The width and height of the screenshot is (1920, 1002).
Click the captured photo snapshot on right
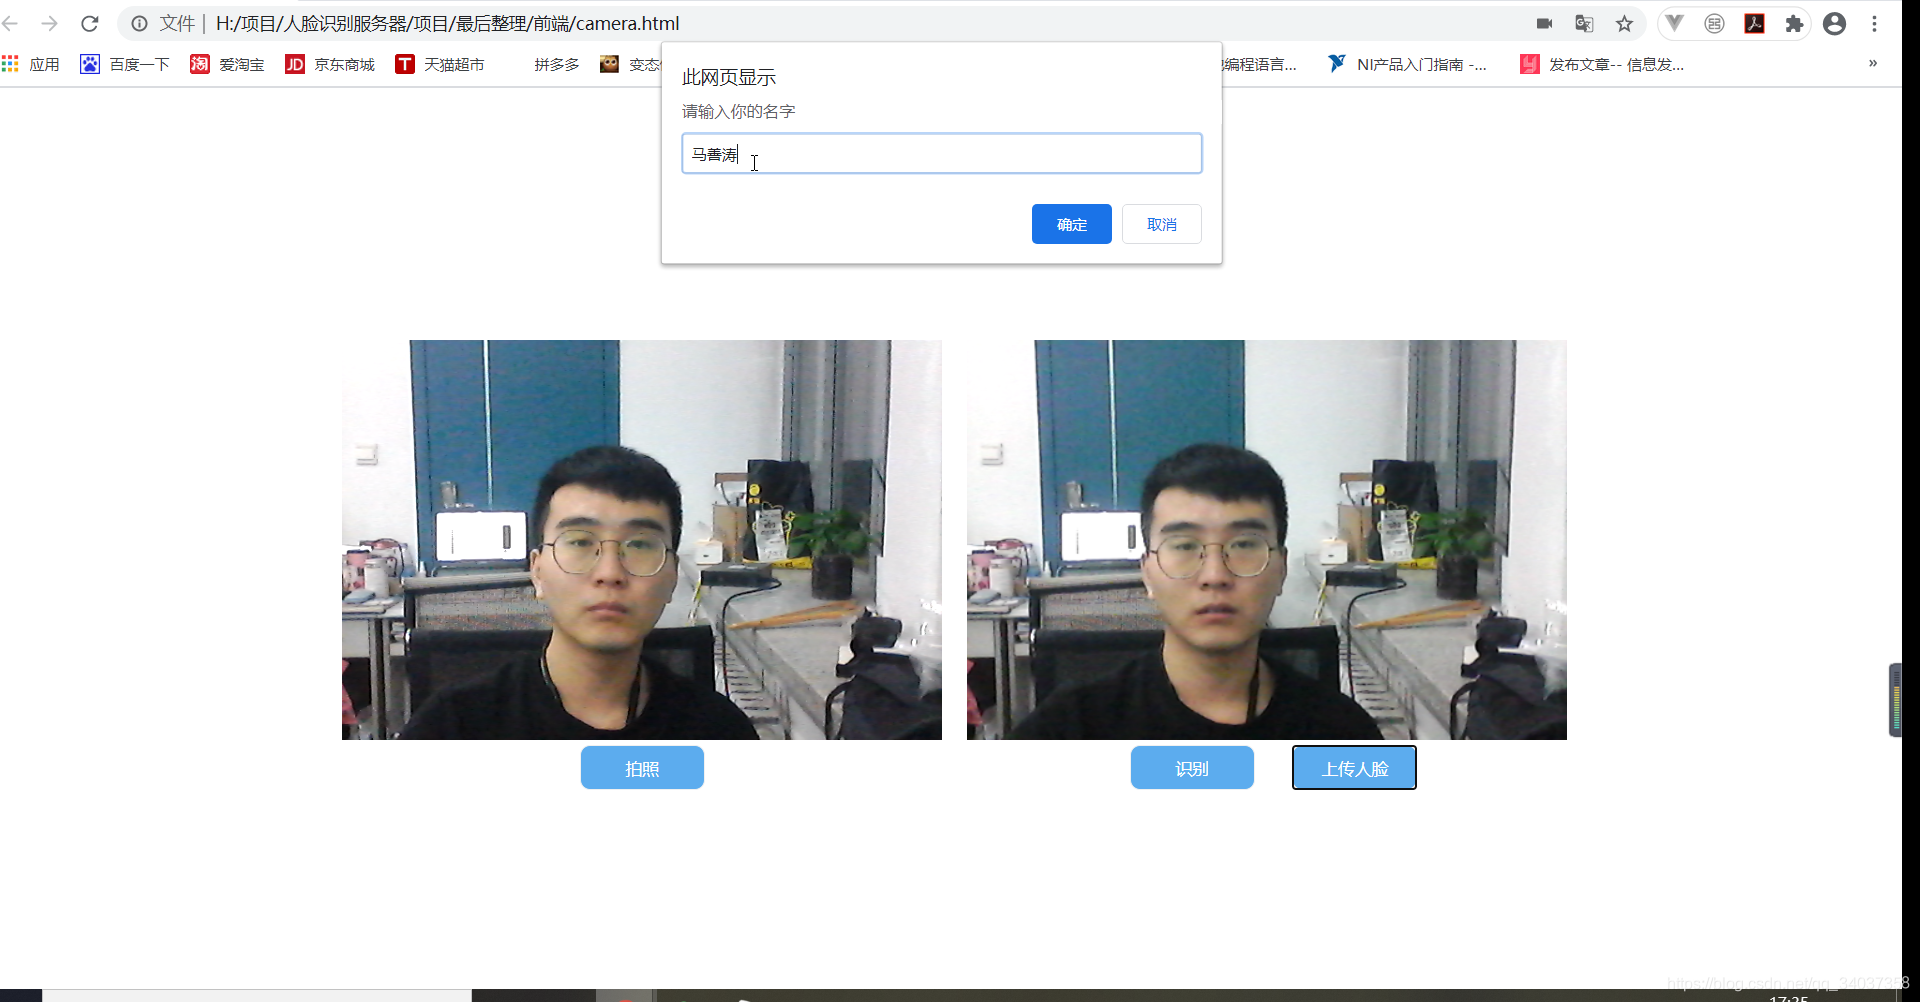1267,540
